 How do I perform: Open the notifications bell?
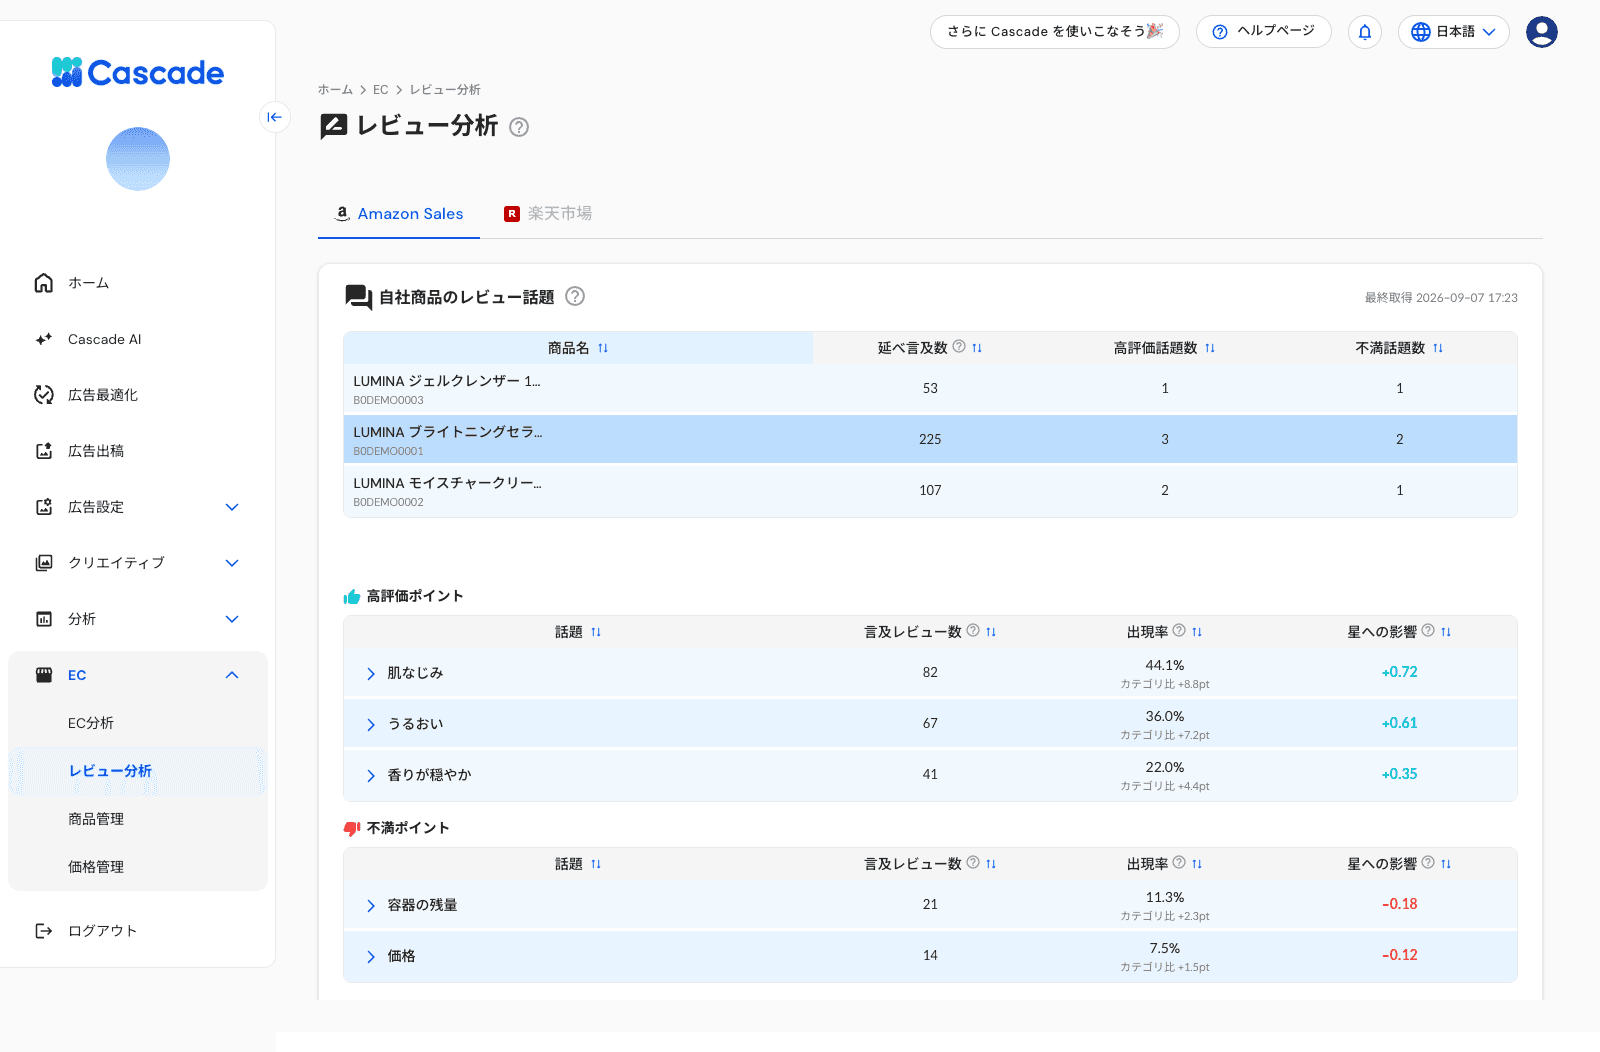1365,32
